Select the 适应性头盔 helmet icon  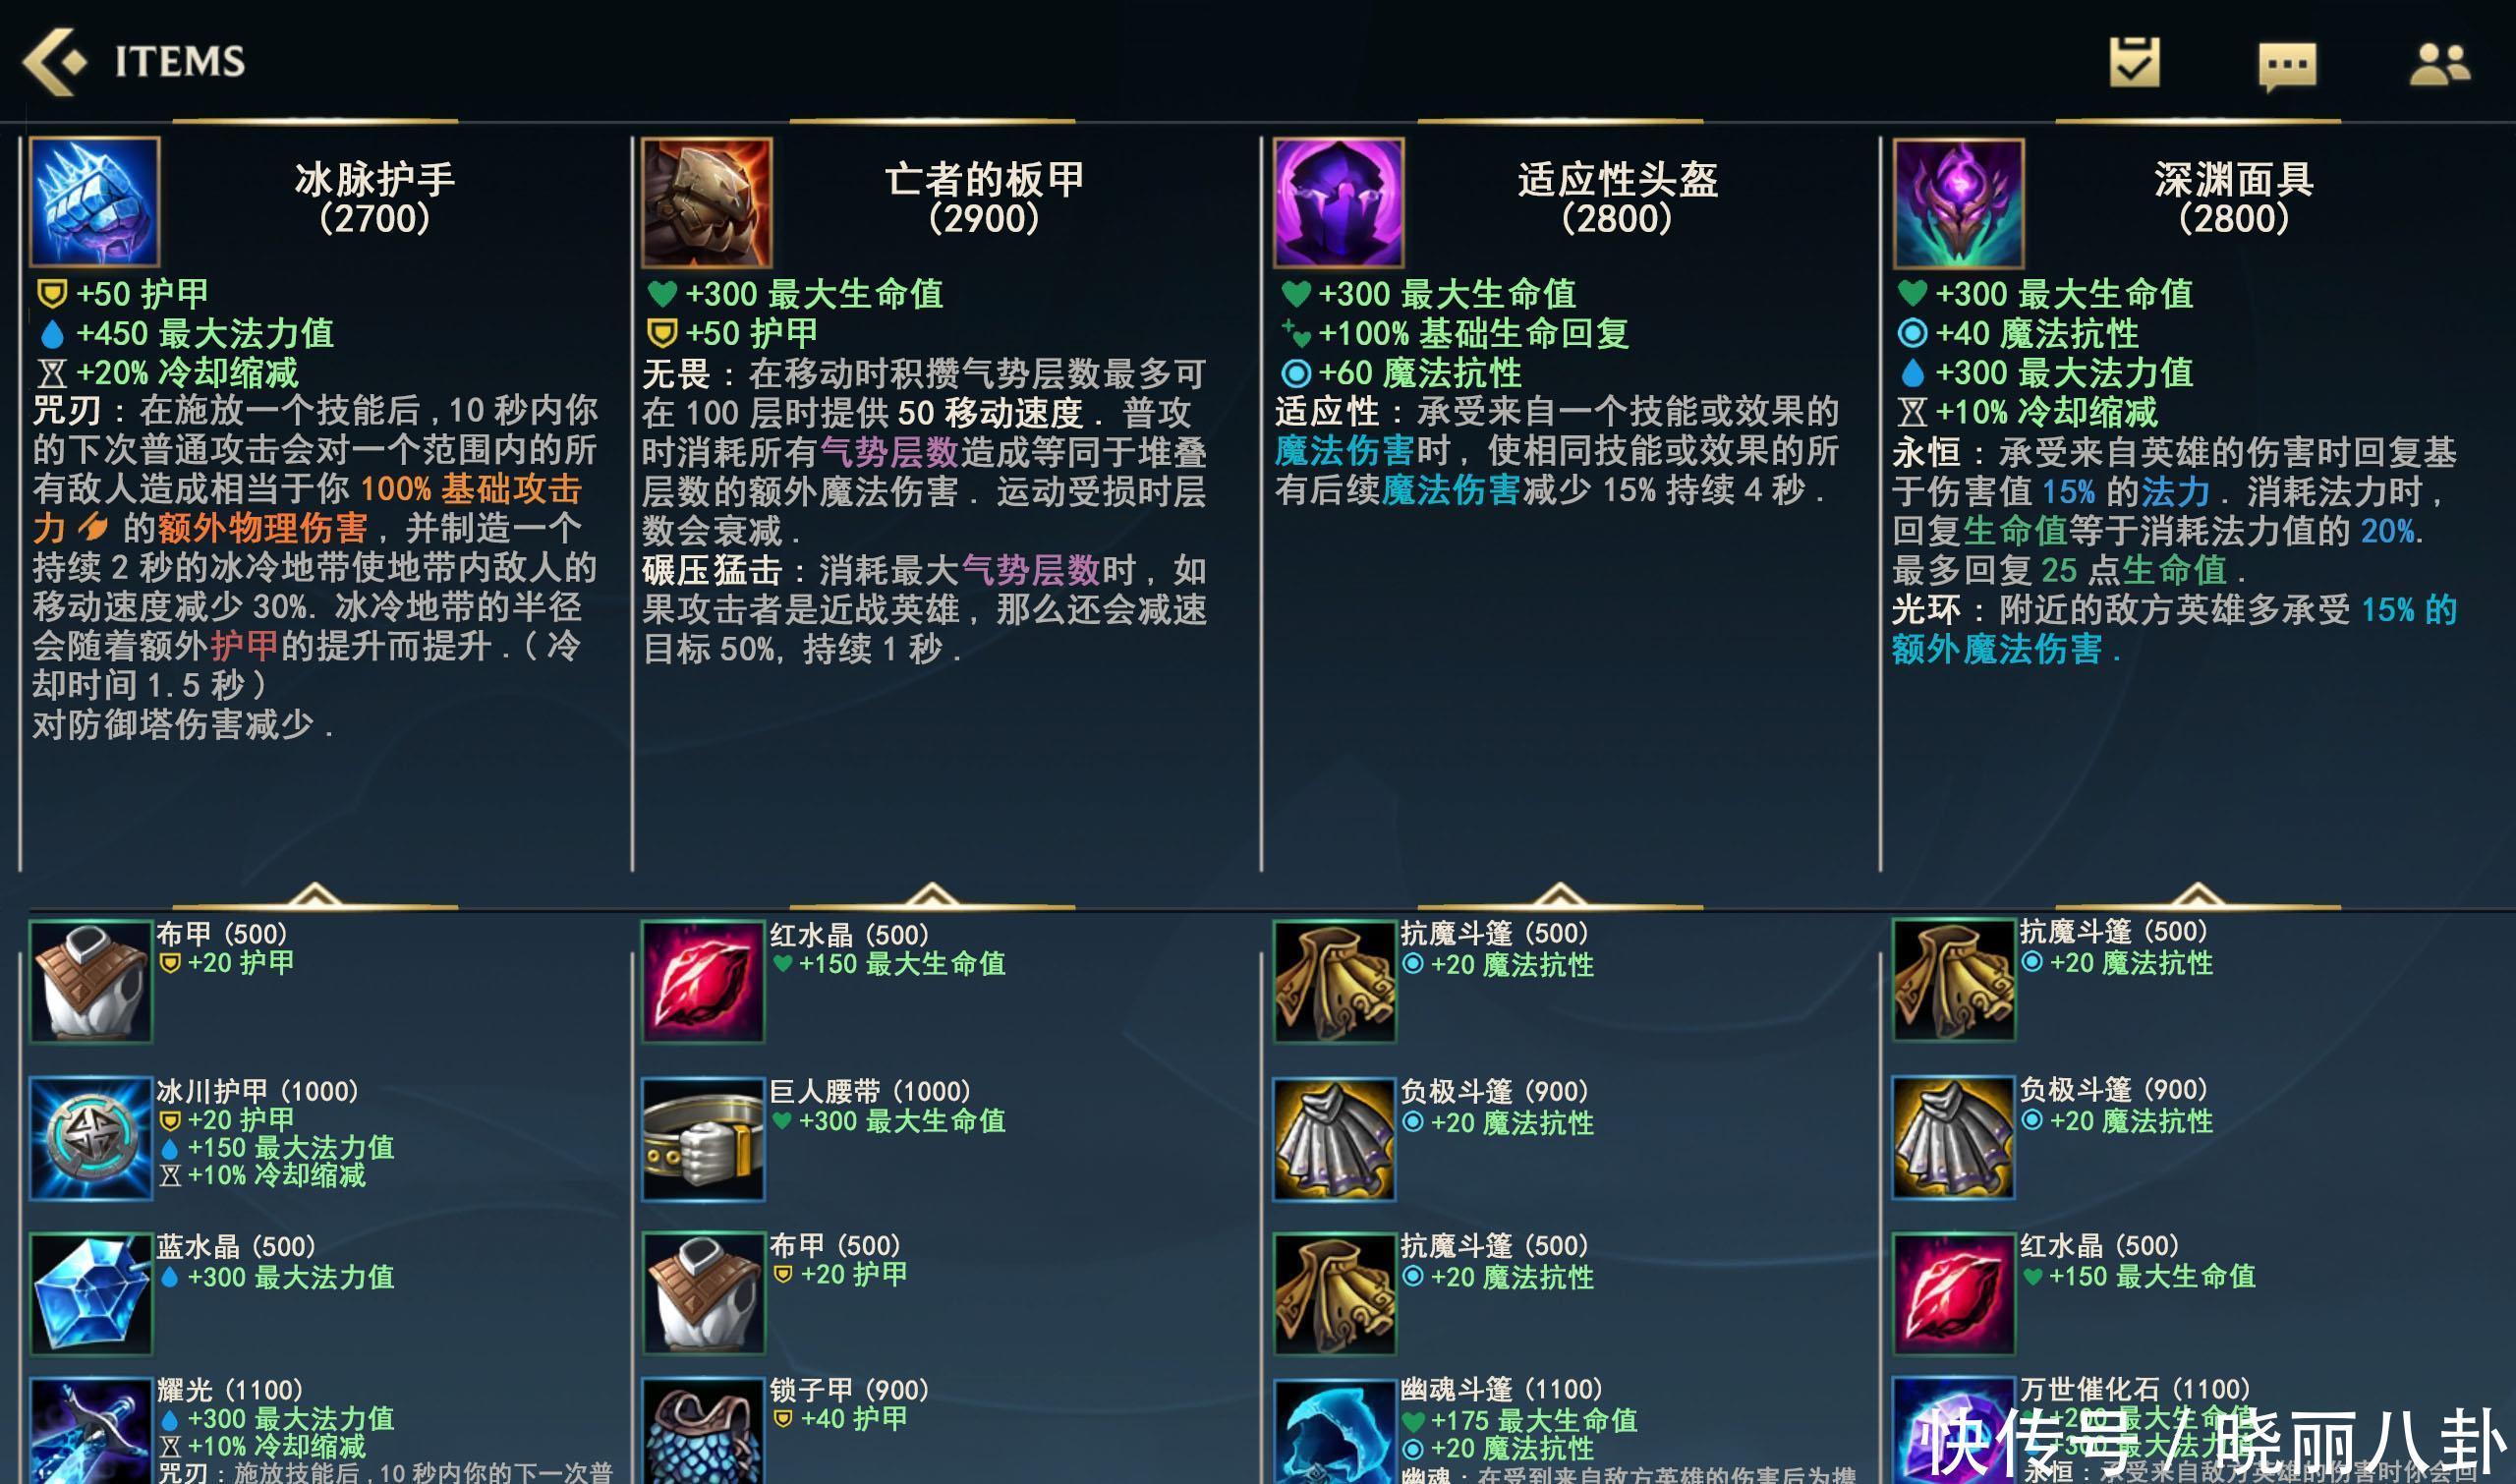(x=1338, y=203)
